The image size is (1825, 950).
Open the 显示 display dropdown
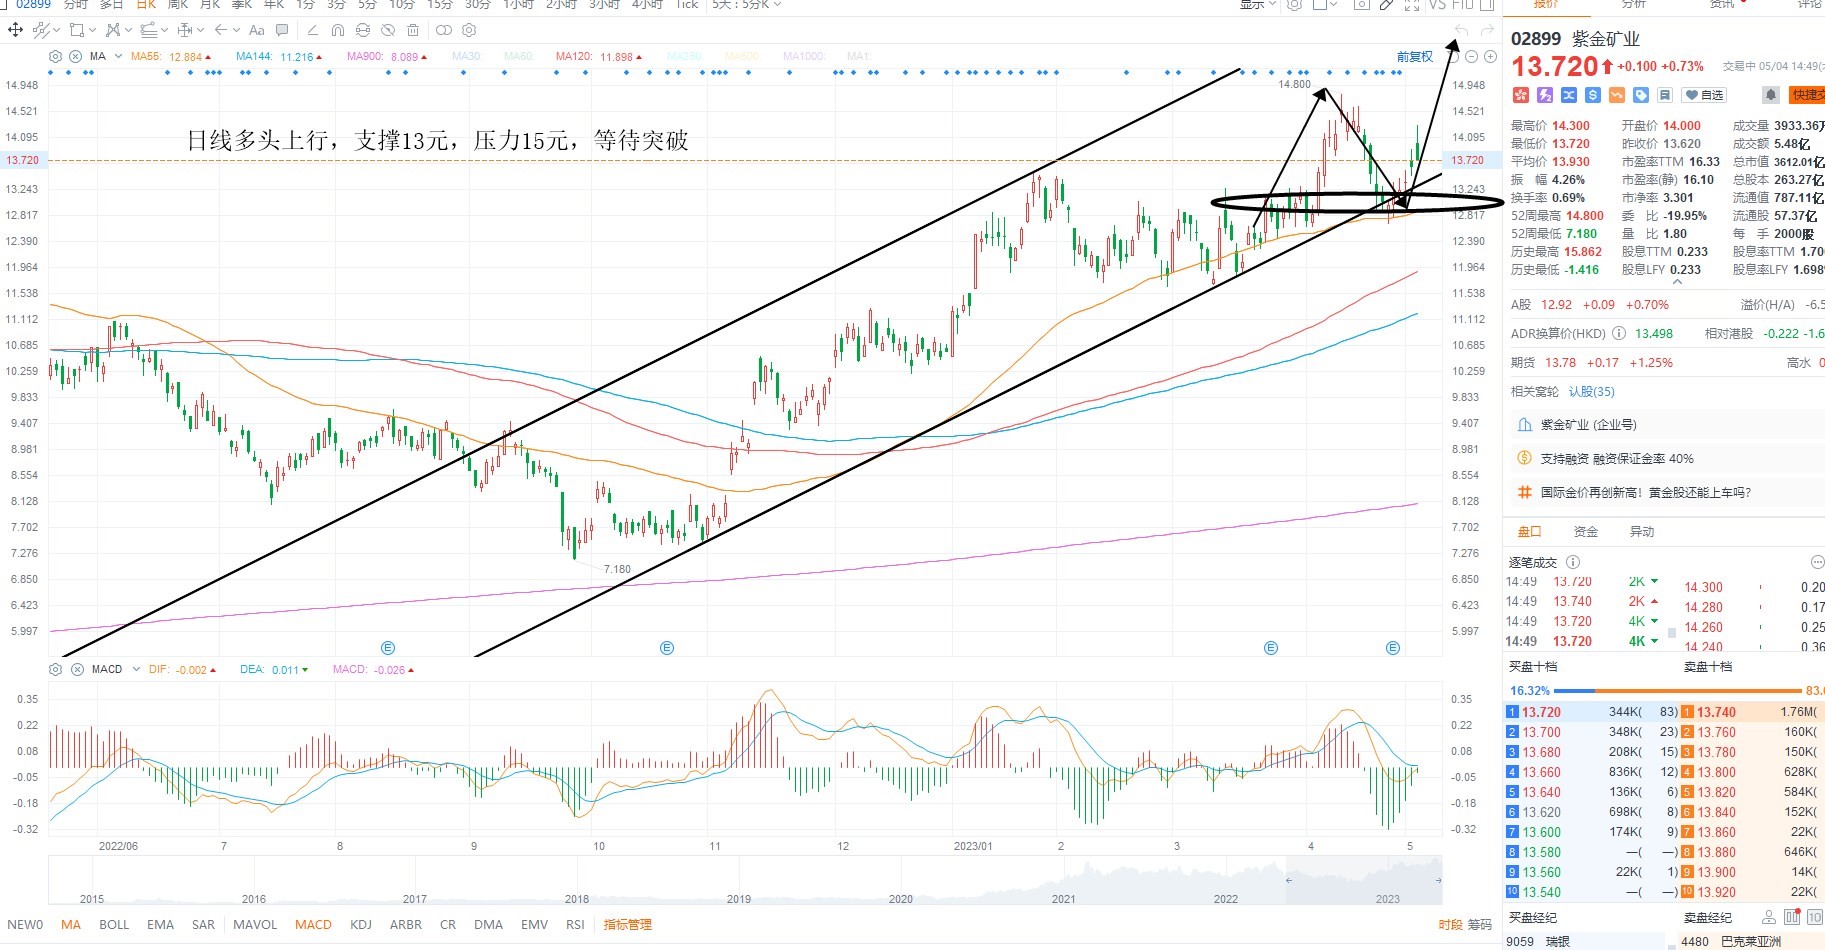1257,5
